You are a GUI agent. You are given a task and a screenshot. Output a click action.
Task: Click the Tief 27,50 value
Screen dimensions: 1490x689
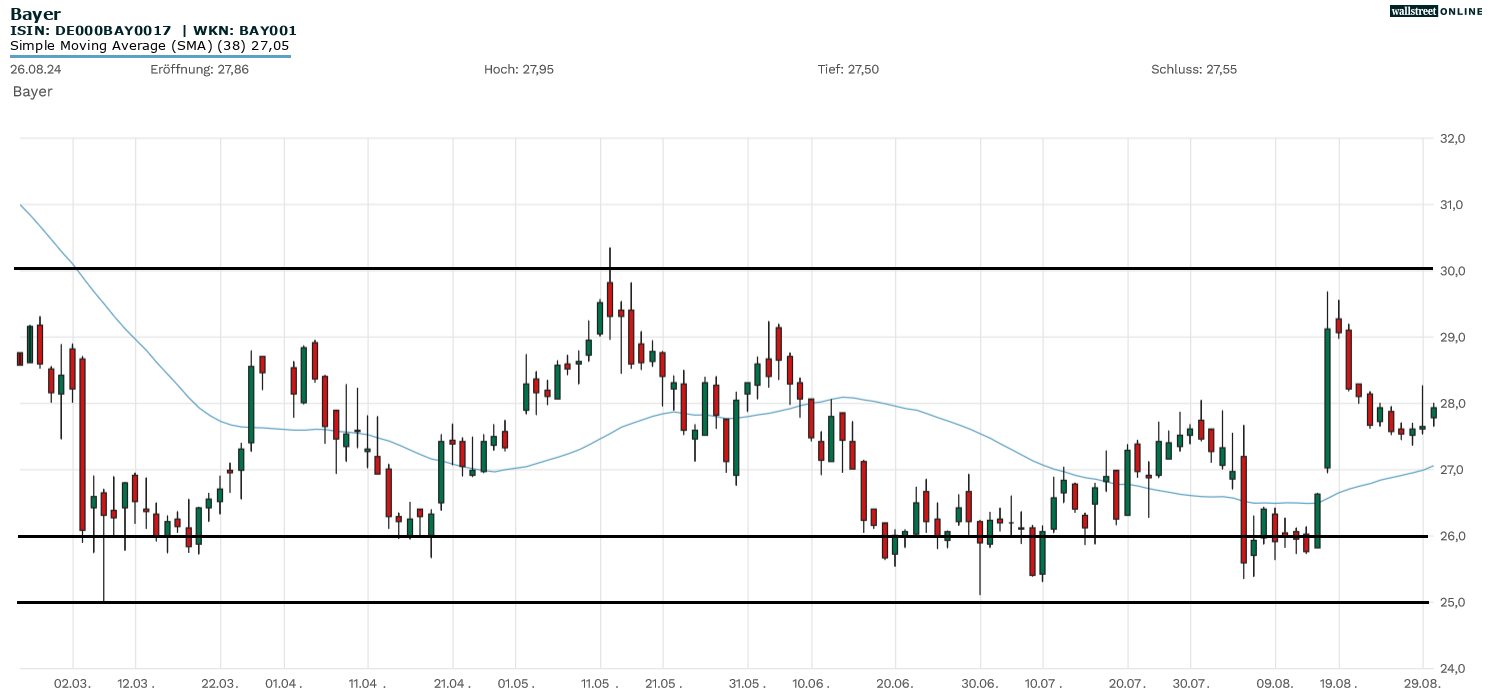848,69
